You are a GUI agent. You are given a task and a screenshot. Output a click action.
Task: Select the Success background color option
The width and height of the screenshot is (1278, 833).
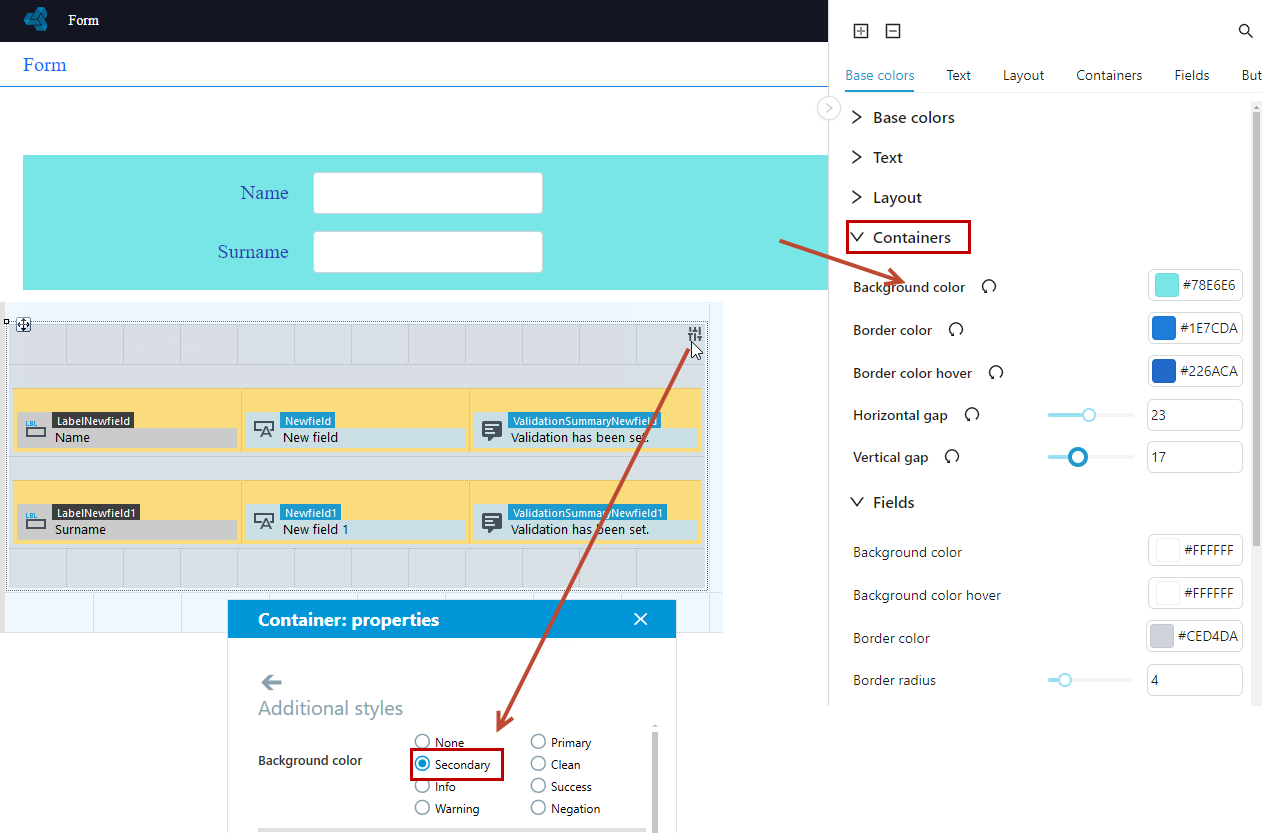click(538, 786)
